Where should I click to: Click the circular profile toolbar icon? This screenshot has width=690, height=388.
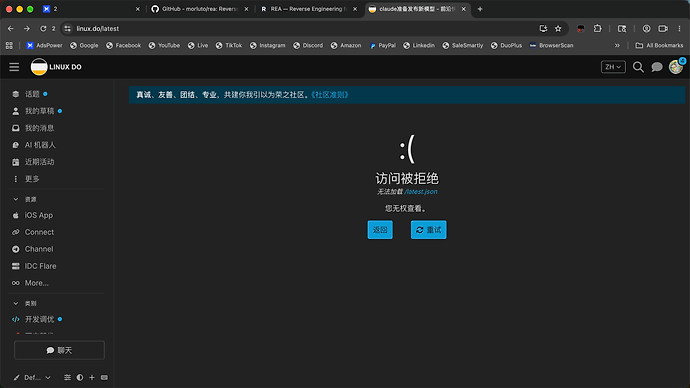click(646, 29)
